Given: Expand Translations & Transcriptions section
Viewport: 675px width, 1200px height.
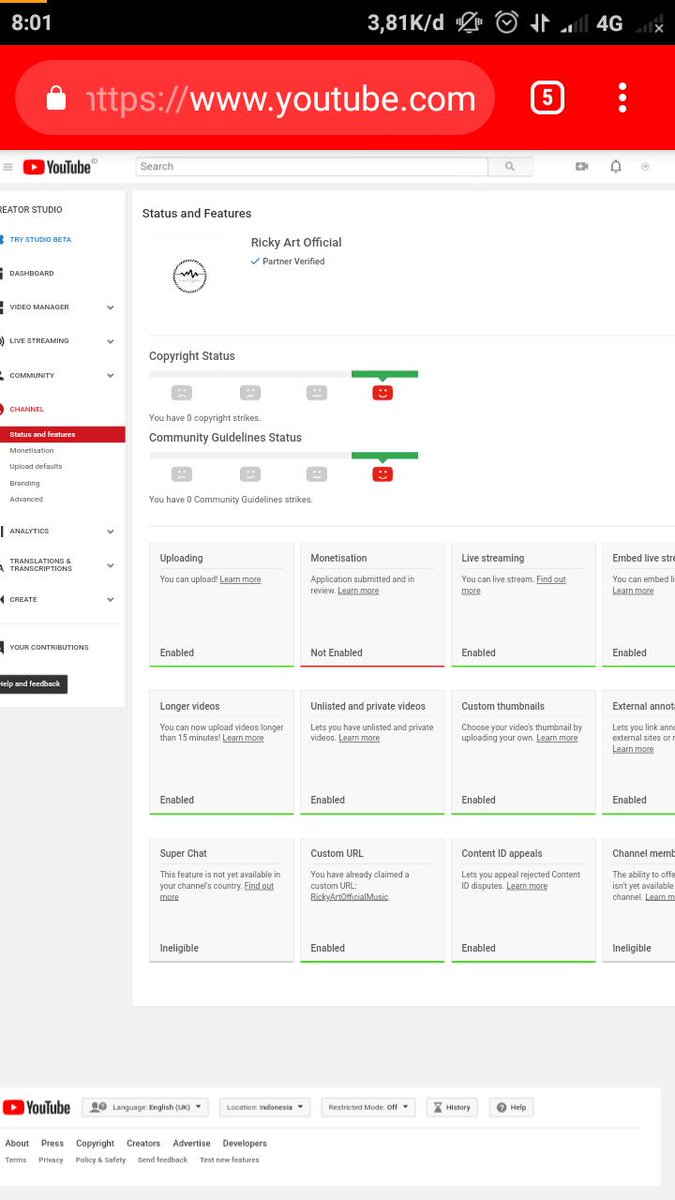Looking at the screenshot, I should [110, 565].
